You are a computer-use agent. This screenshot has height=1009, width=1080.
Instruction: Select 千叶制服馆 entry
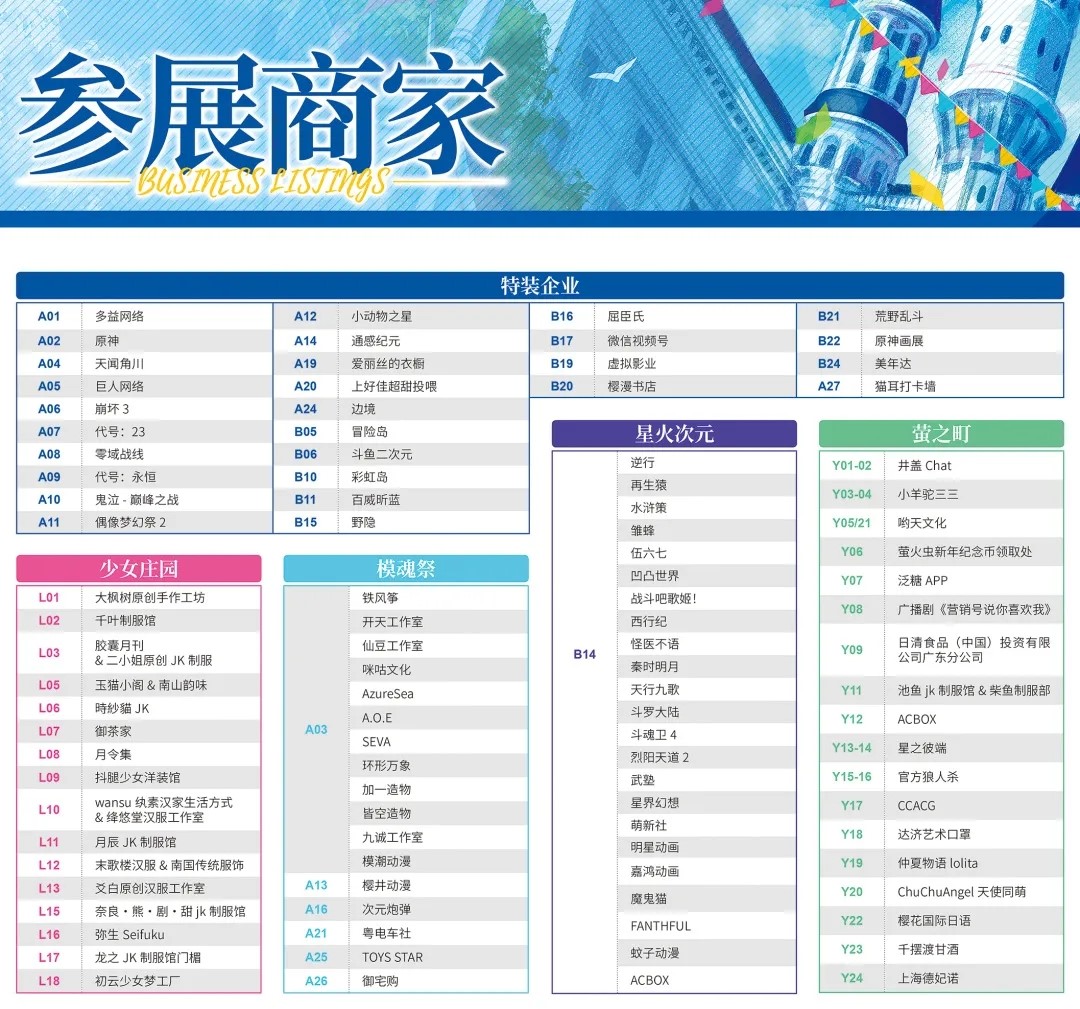click(x=125, y=621)
